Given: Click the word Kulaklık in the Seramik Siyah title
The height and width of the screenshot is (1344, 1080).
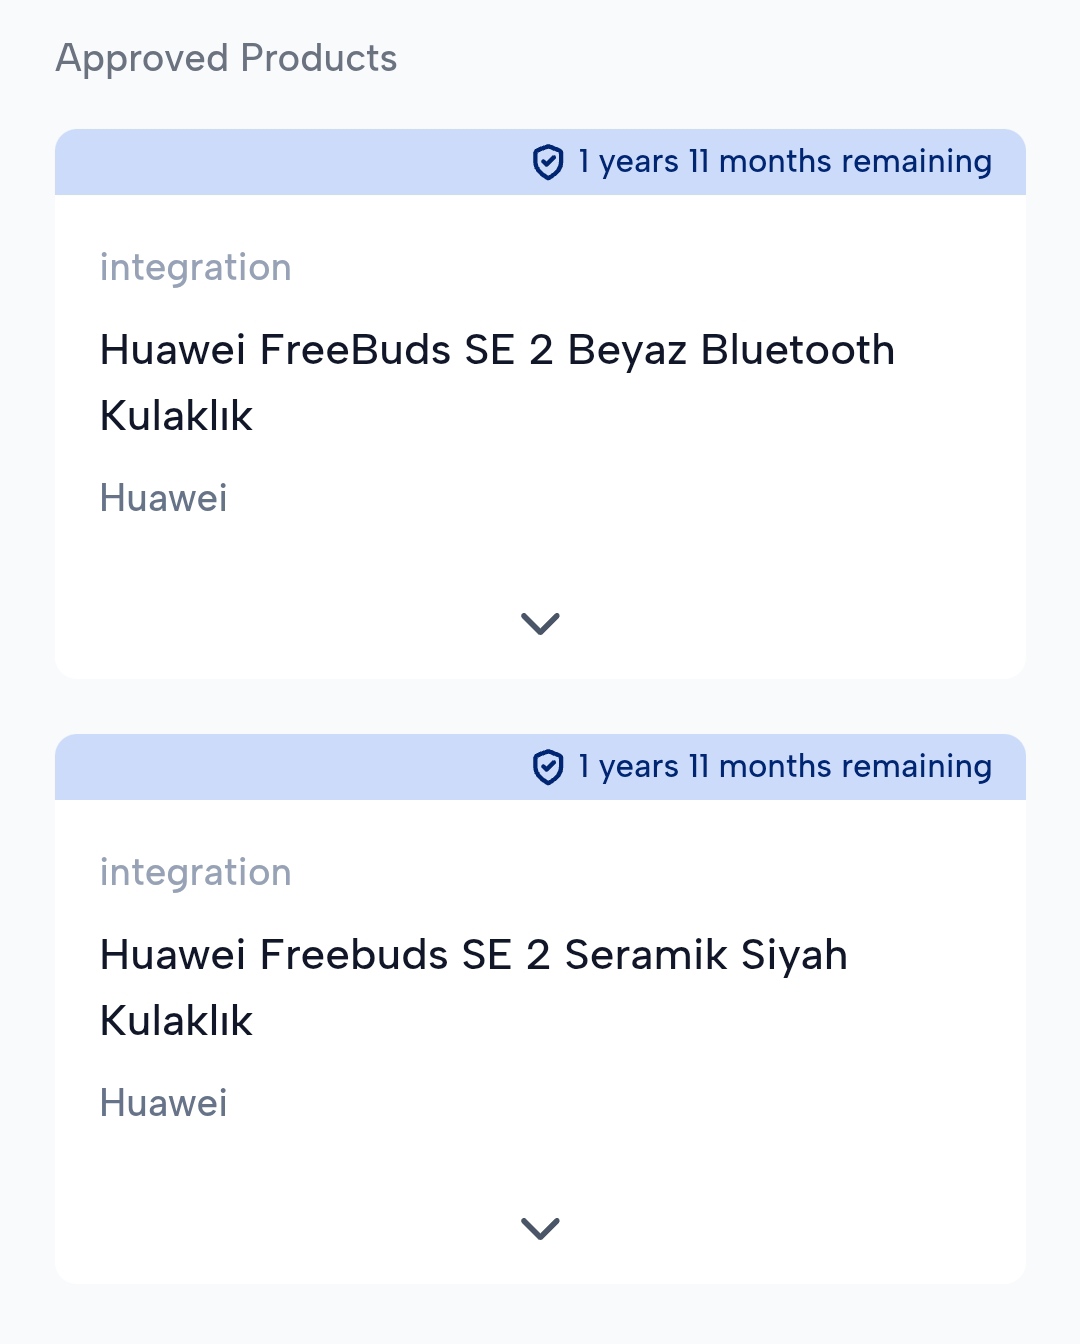Looking at the screenshot, I should pos(176,1021).
